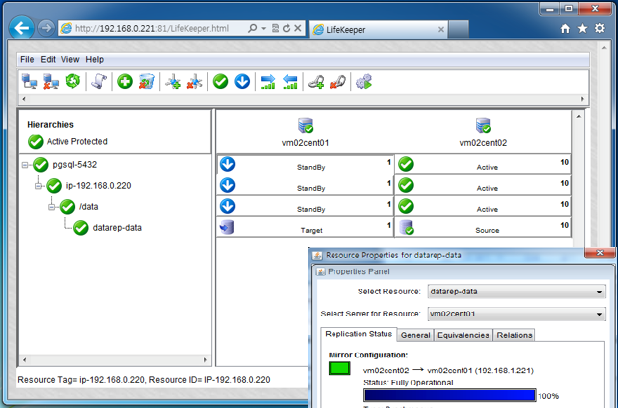Open the browser Tools gear icon

[599, 28]
